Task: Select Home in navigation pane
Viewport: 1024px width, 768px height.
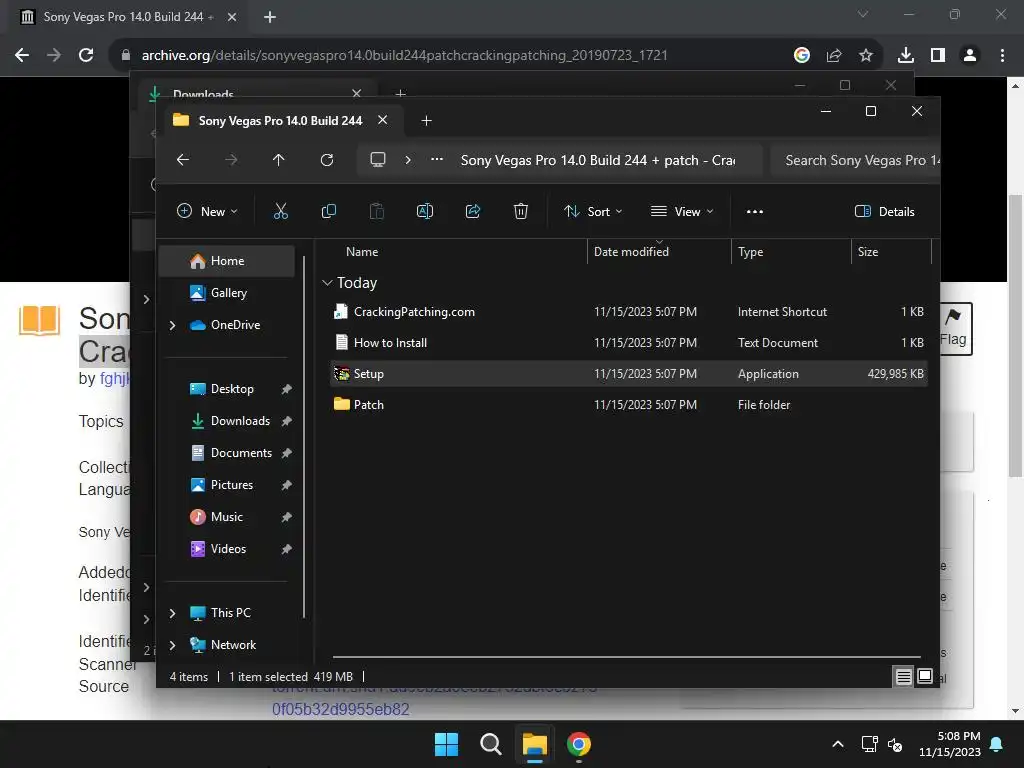Action: (227, 261)
